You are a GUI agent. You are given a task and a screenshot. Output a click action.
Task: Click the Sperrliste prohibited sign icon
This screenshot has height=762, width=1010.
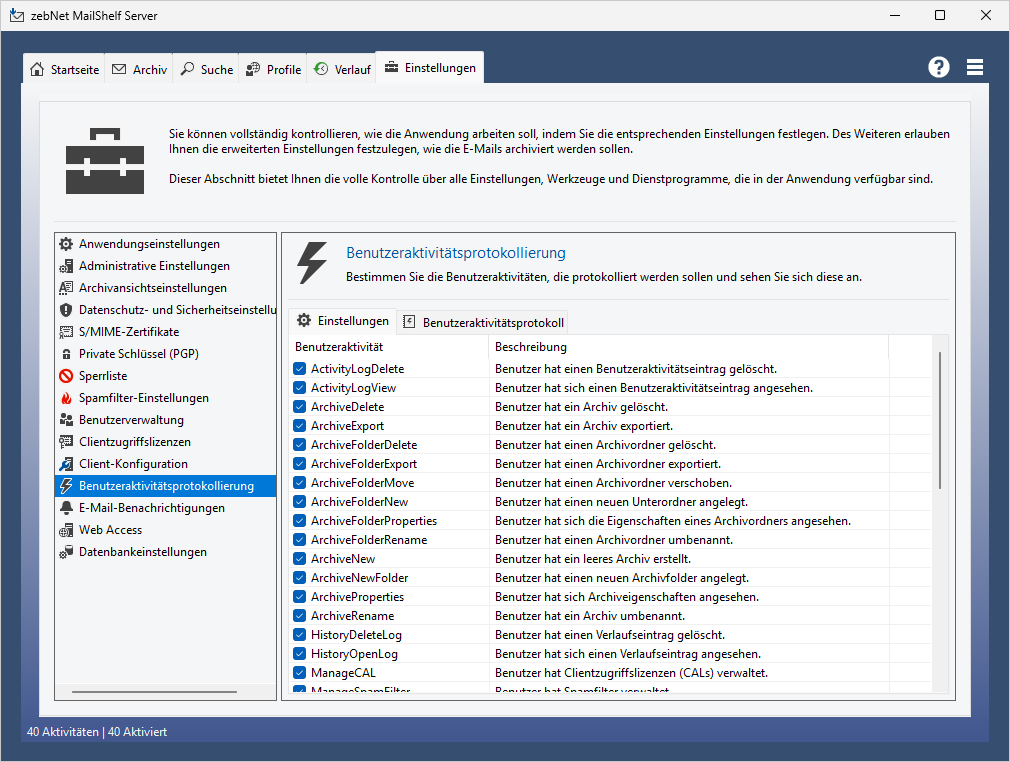coord(66,376)
